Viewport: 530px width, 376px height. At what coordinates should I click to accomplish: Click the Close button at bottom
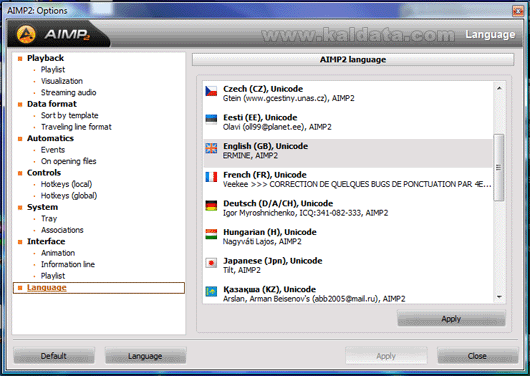[477, 356]
